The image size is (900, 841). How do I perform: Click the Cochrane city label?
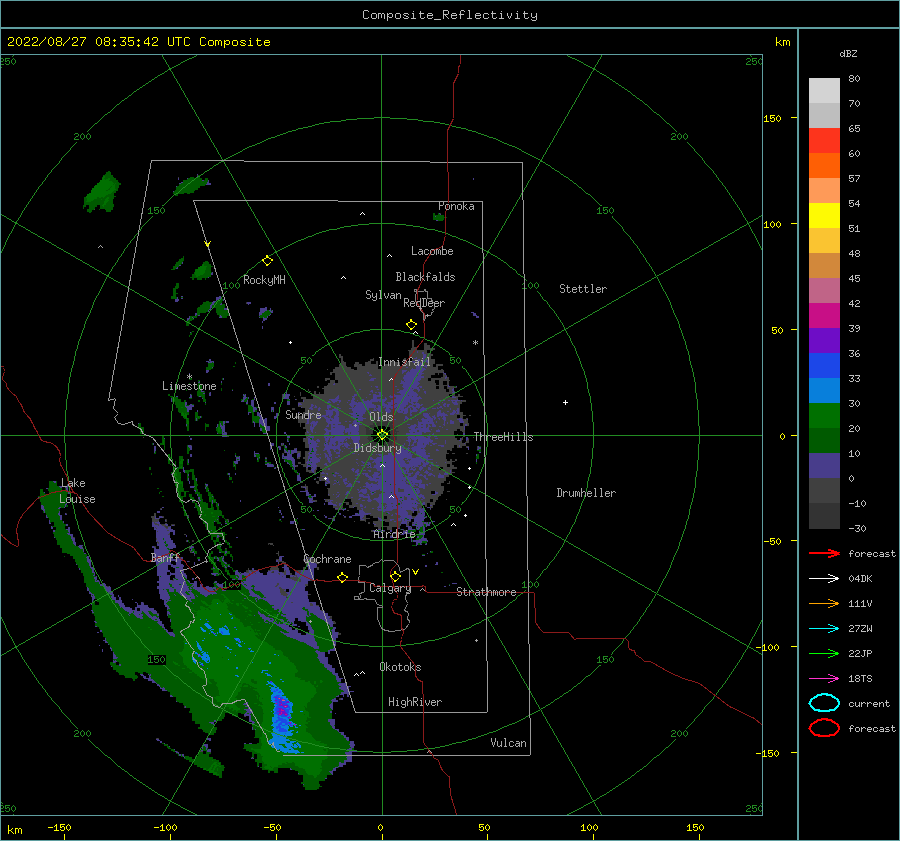pos(327,559)
